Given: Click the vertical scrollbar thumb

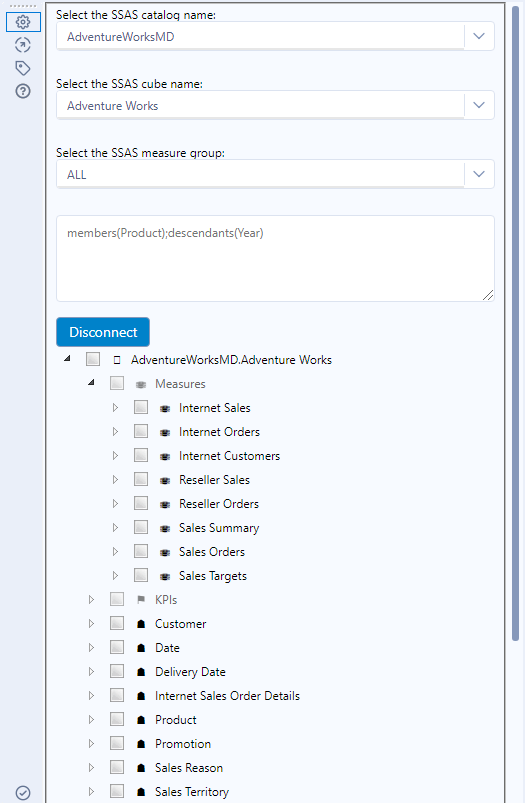Looking at the screenshot, I should [x=516, y=323].
